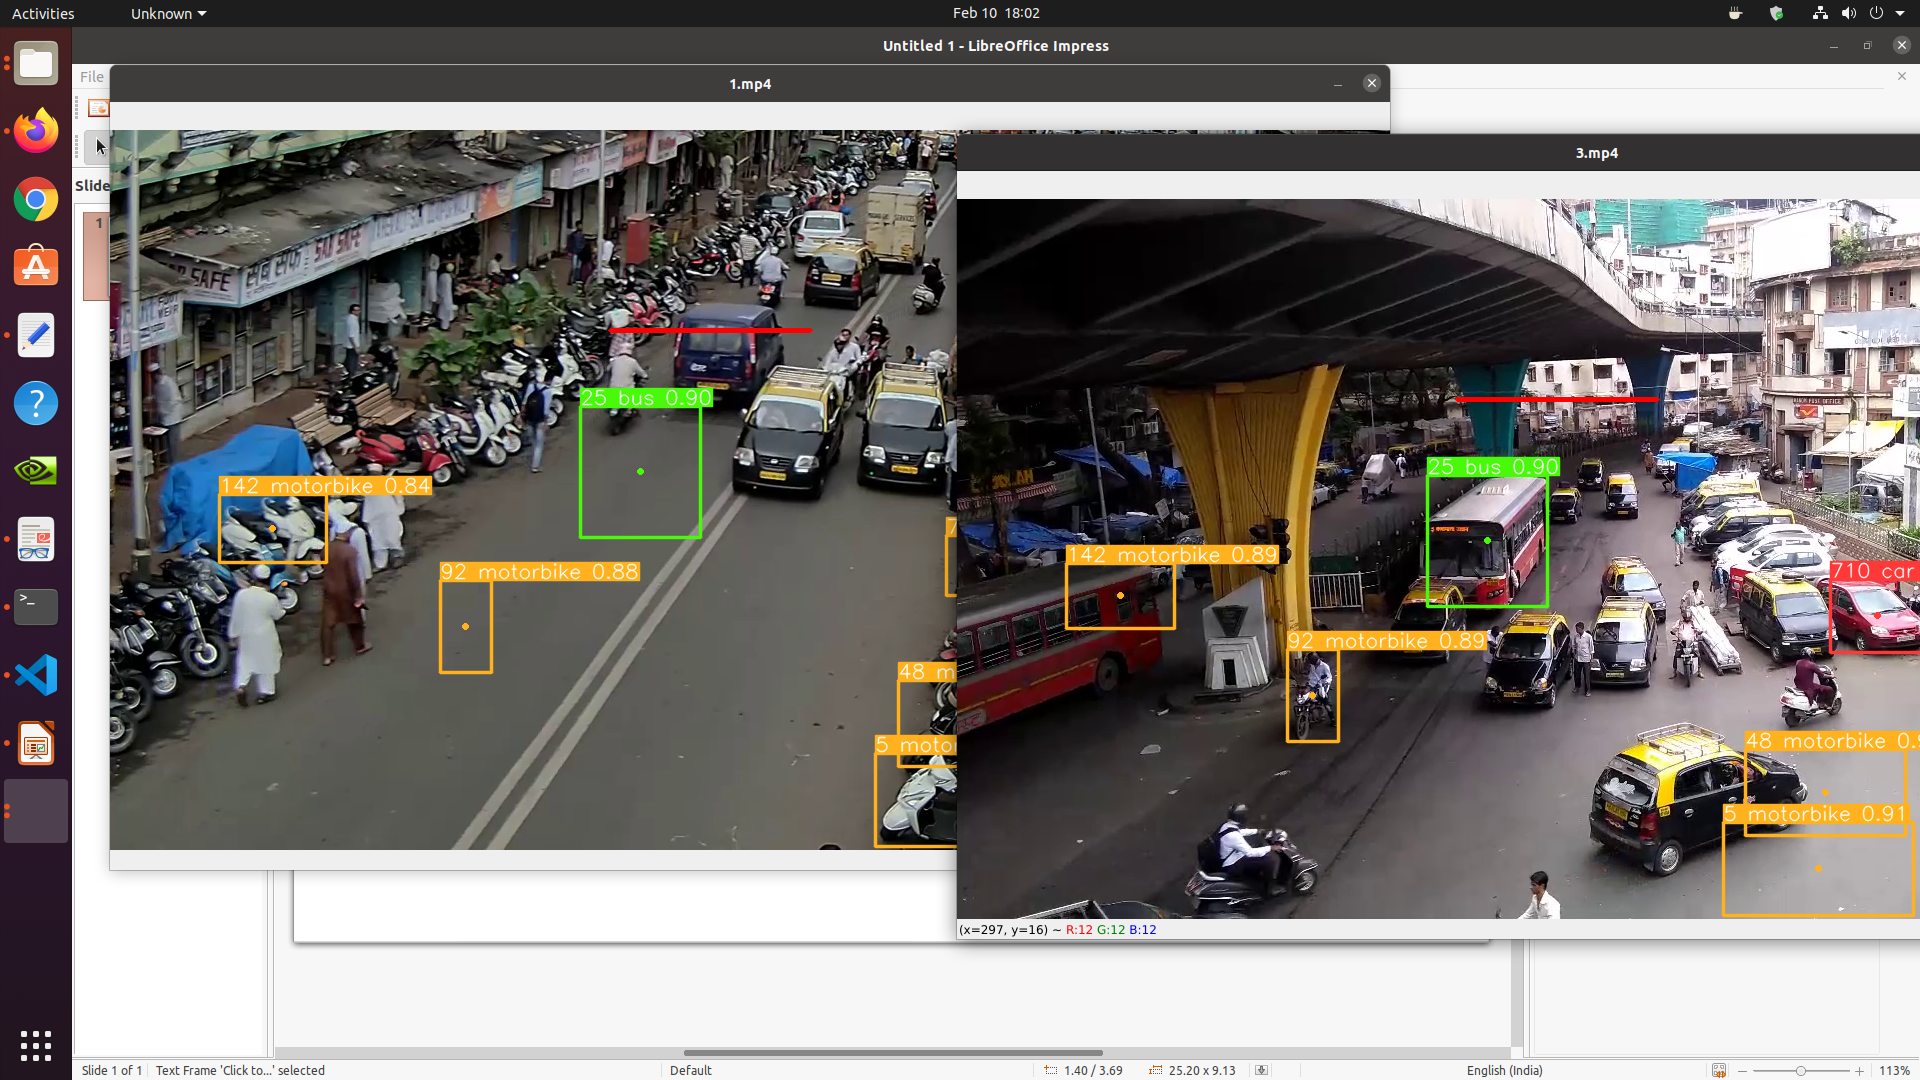Click the shield security icon in the system tray
1920x1080 pixels.
click(x=1778, y=13)
